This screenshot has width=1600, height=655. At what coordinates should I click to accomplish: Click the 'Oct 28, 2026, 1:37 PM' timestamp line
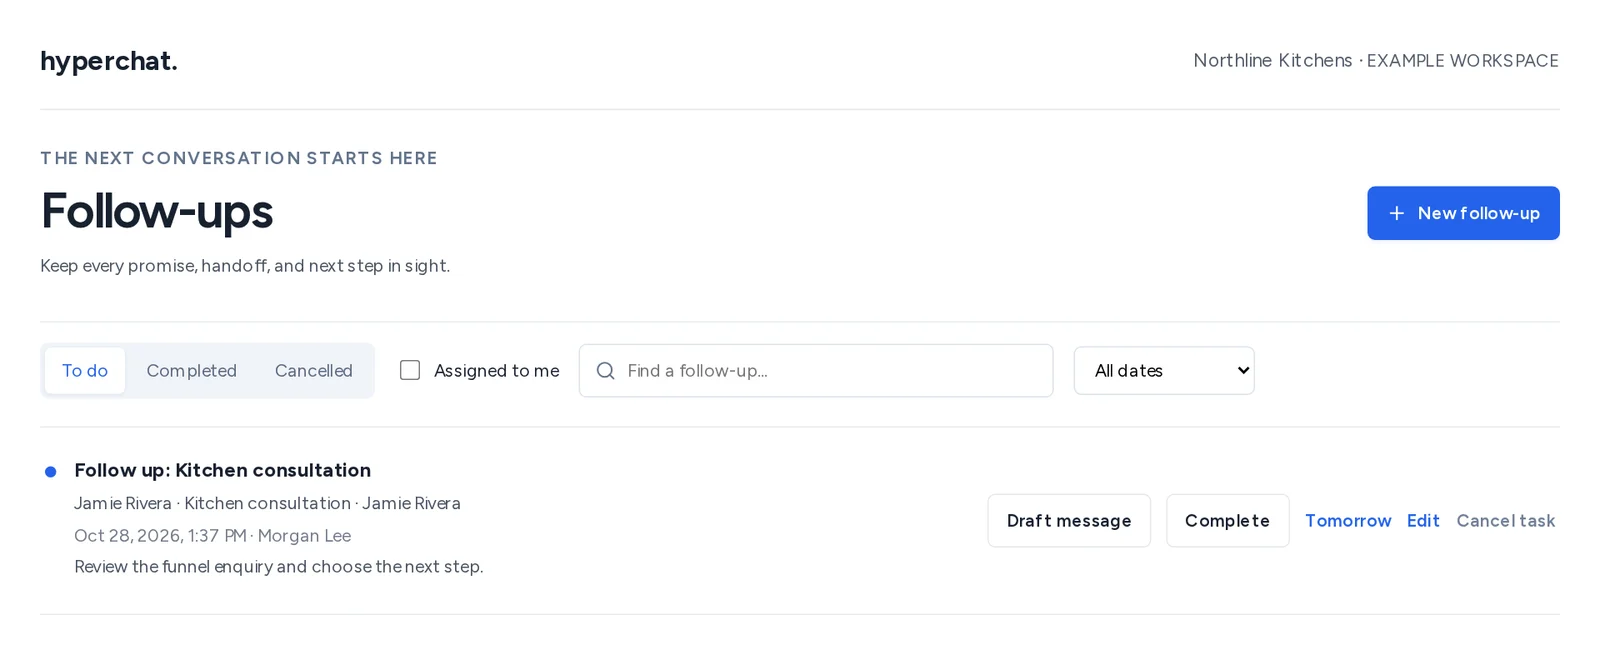(212, 536)
